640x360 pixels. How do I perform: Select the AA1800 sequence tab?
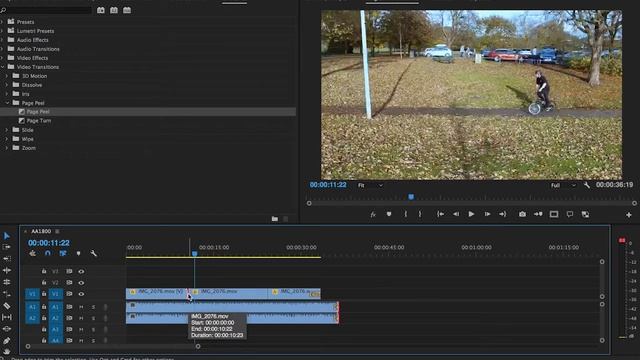coord(41,231)
